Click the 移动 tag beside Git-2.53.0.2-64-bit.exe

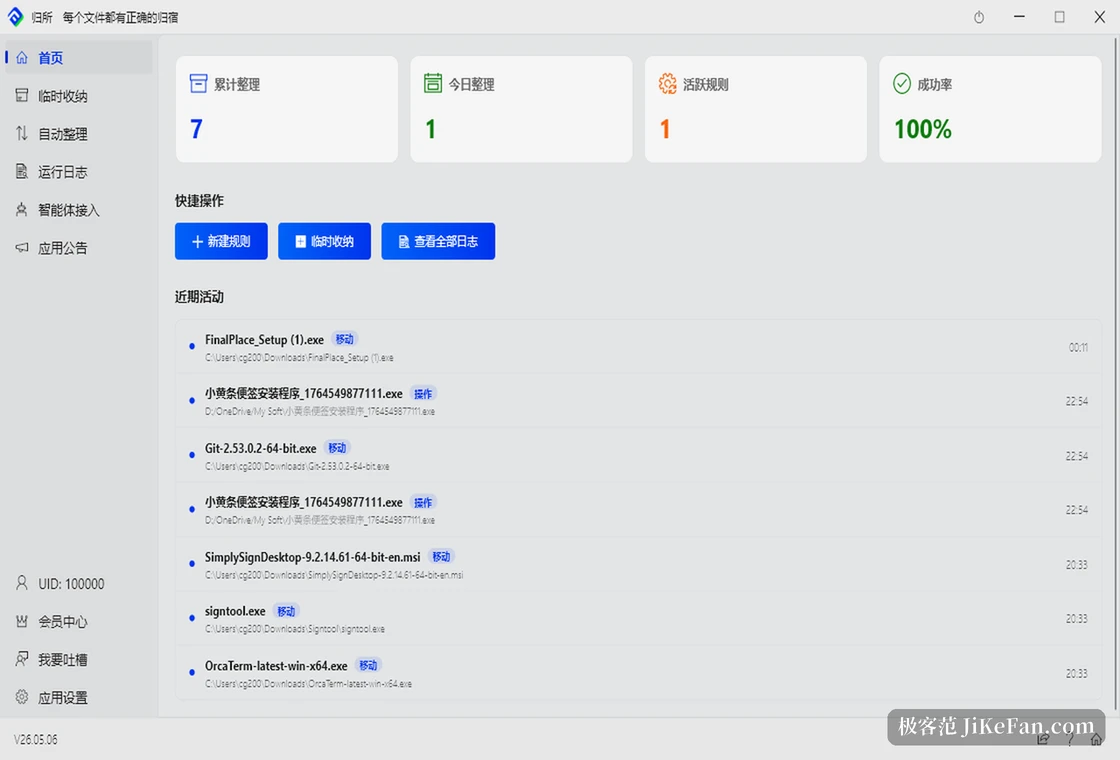click(x=337, y=448)
